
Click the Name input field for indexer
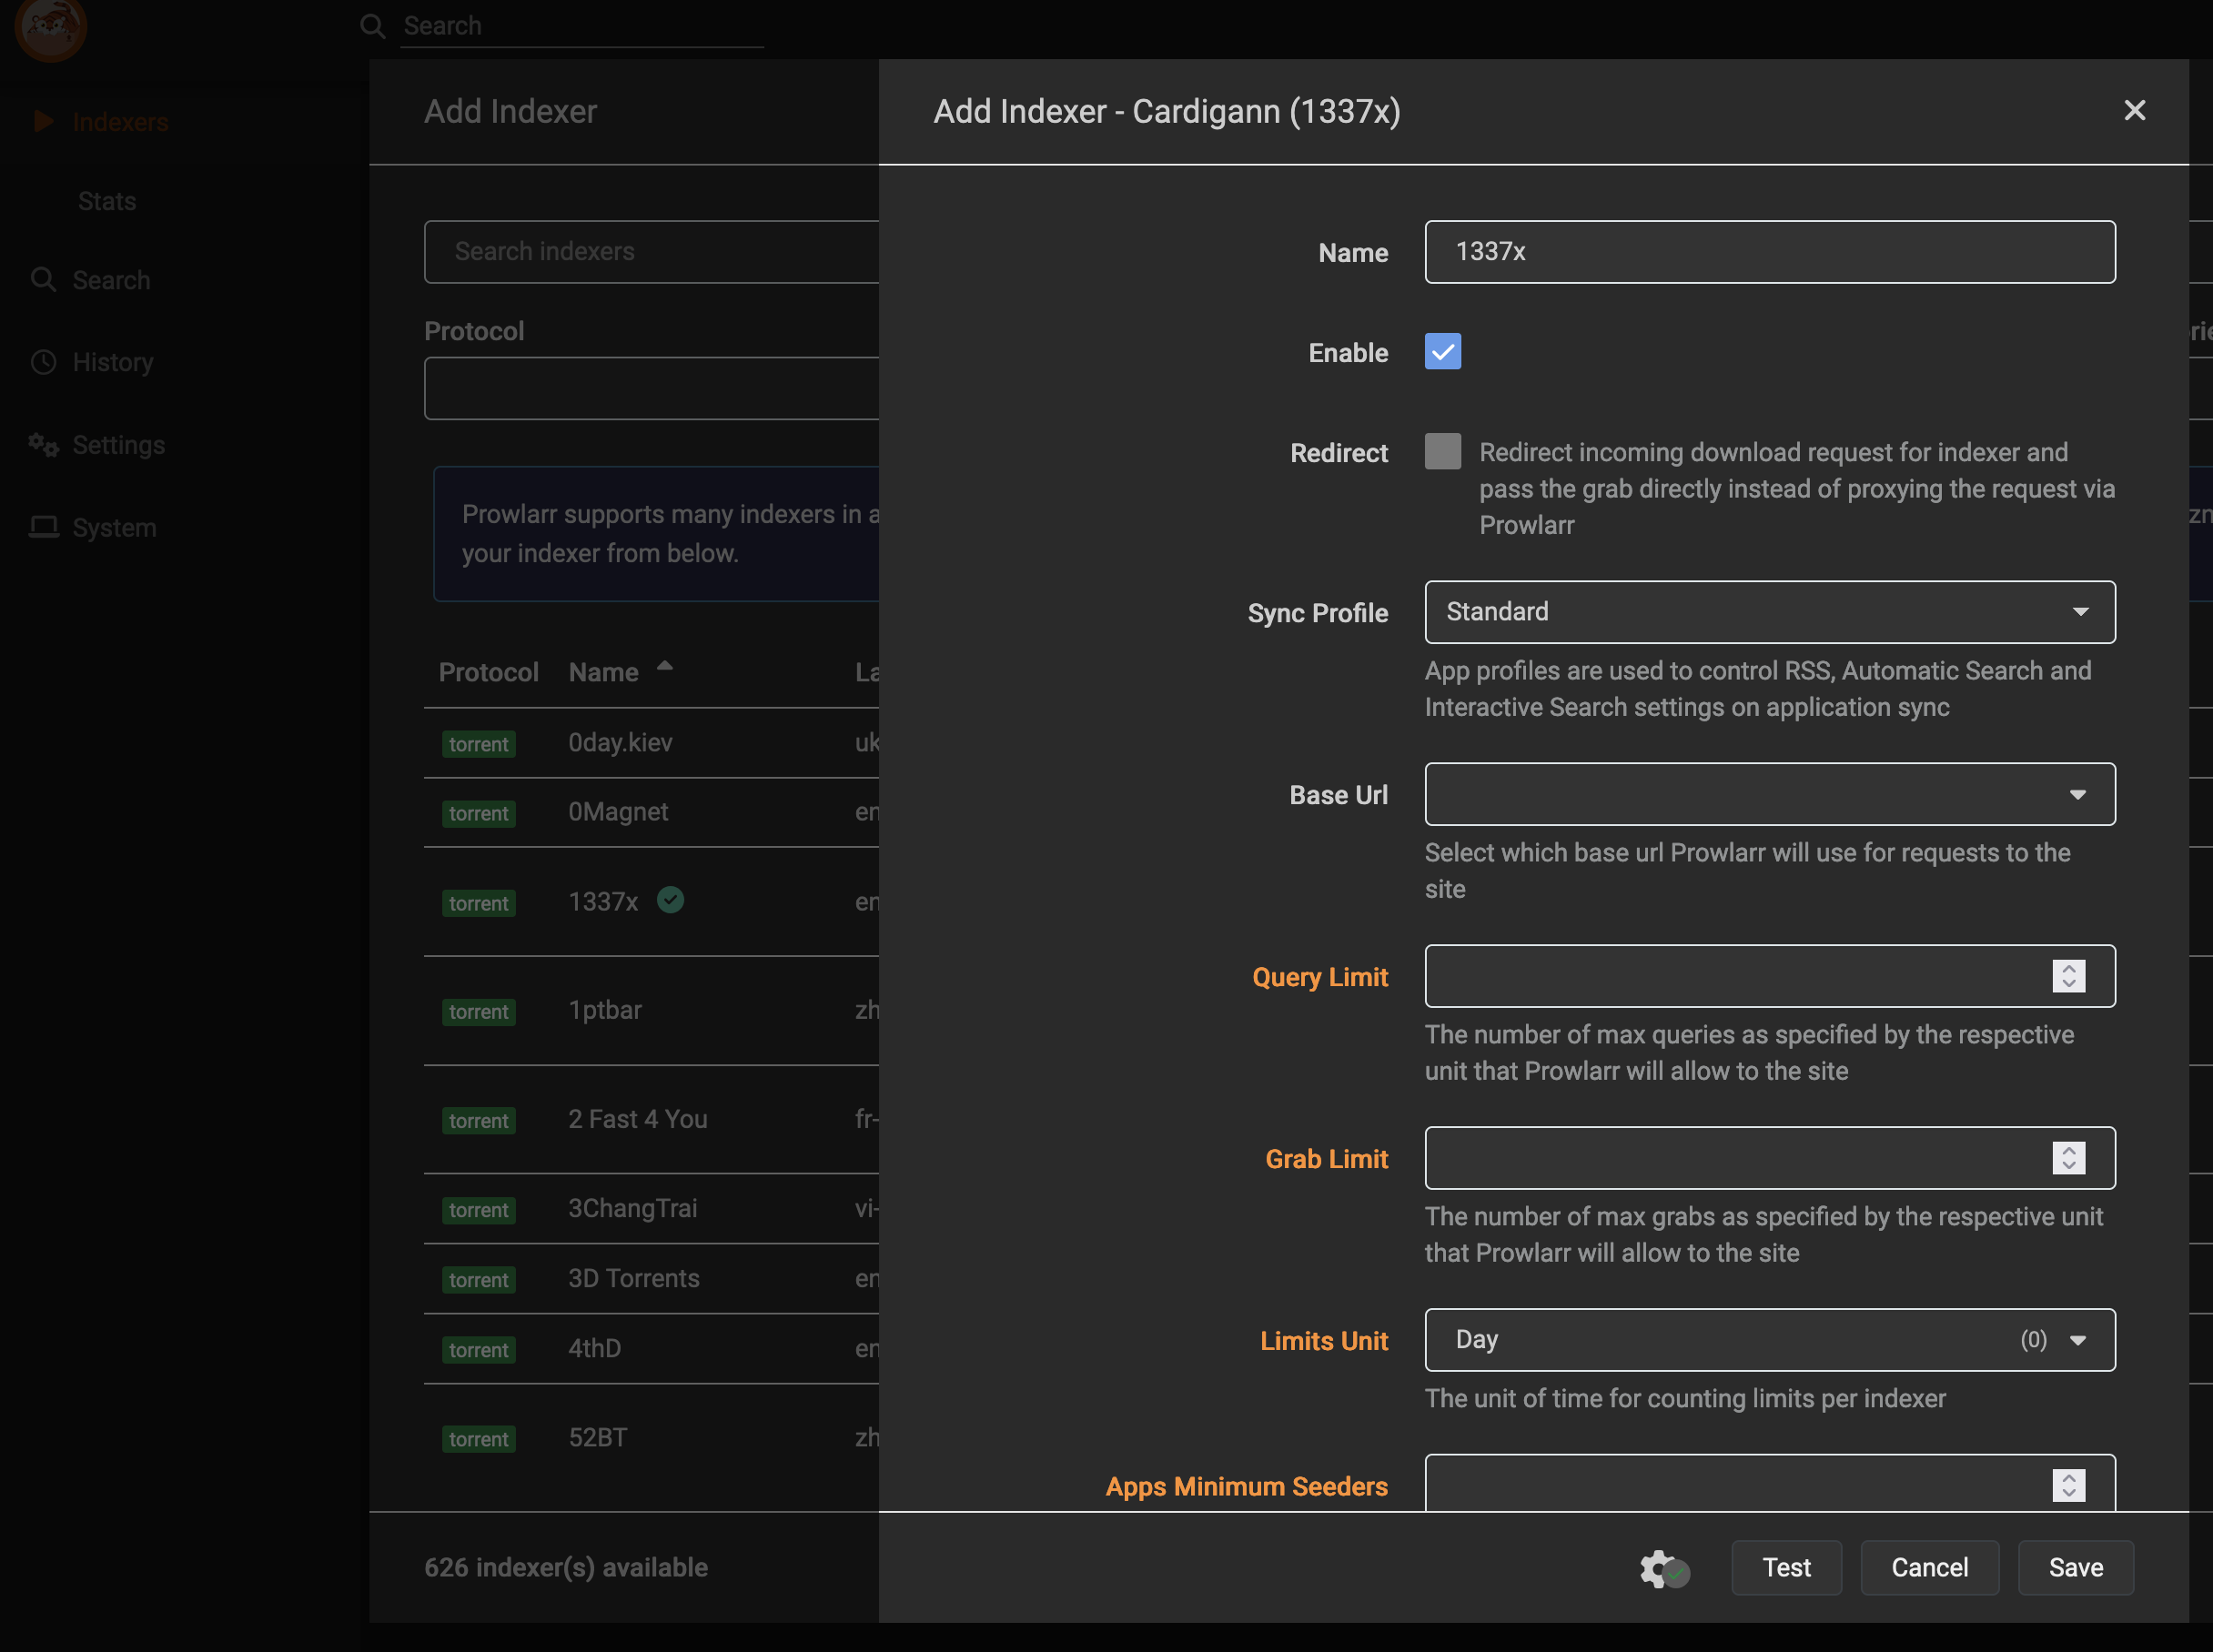pos(1769,250)
